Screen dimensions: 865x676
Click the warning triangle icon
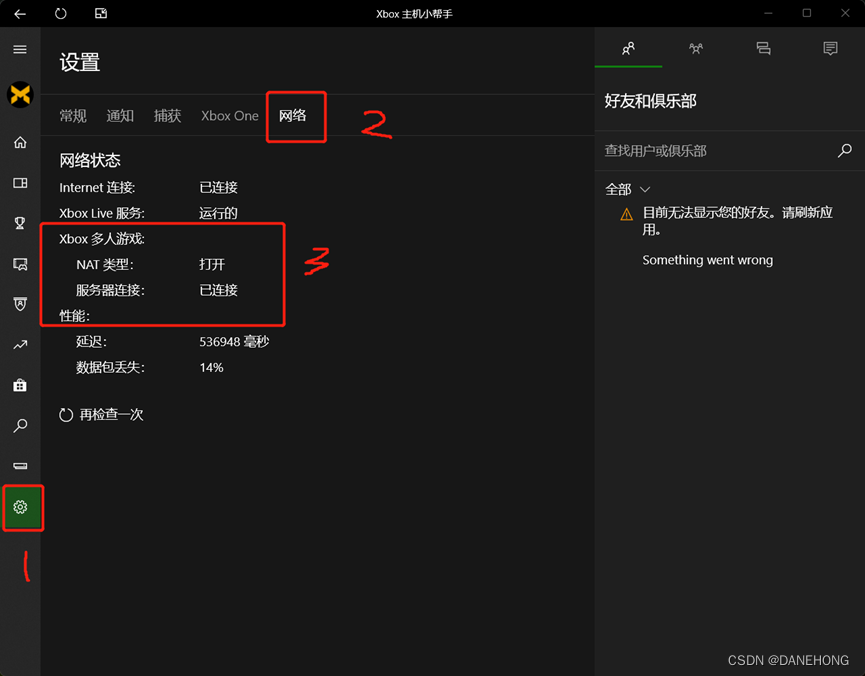(x=626, y=214)
